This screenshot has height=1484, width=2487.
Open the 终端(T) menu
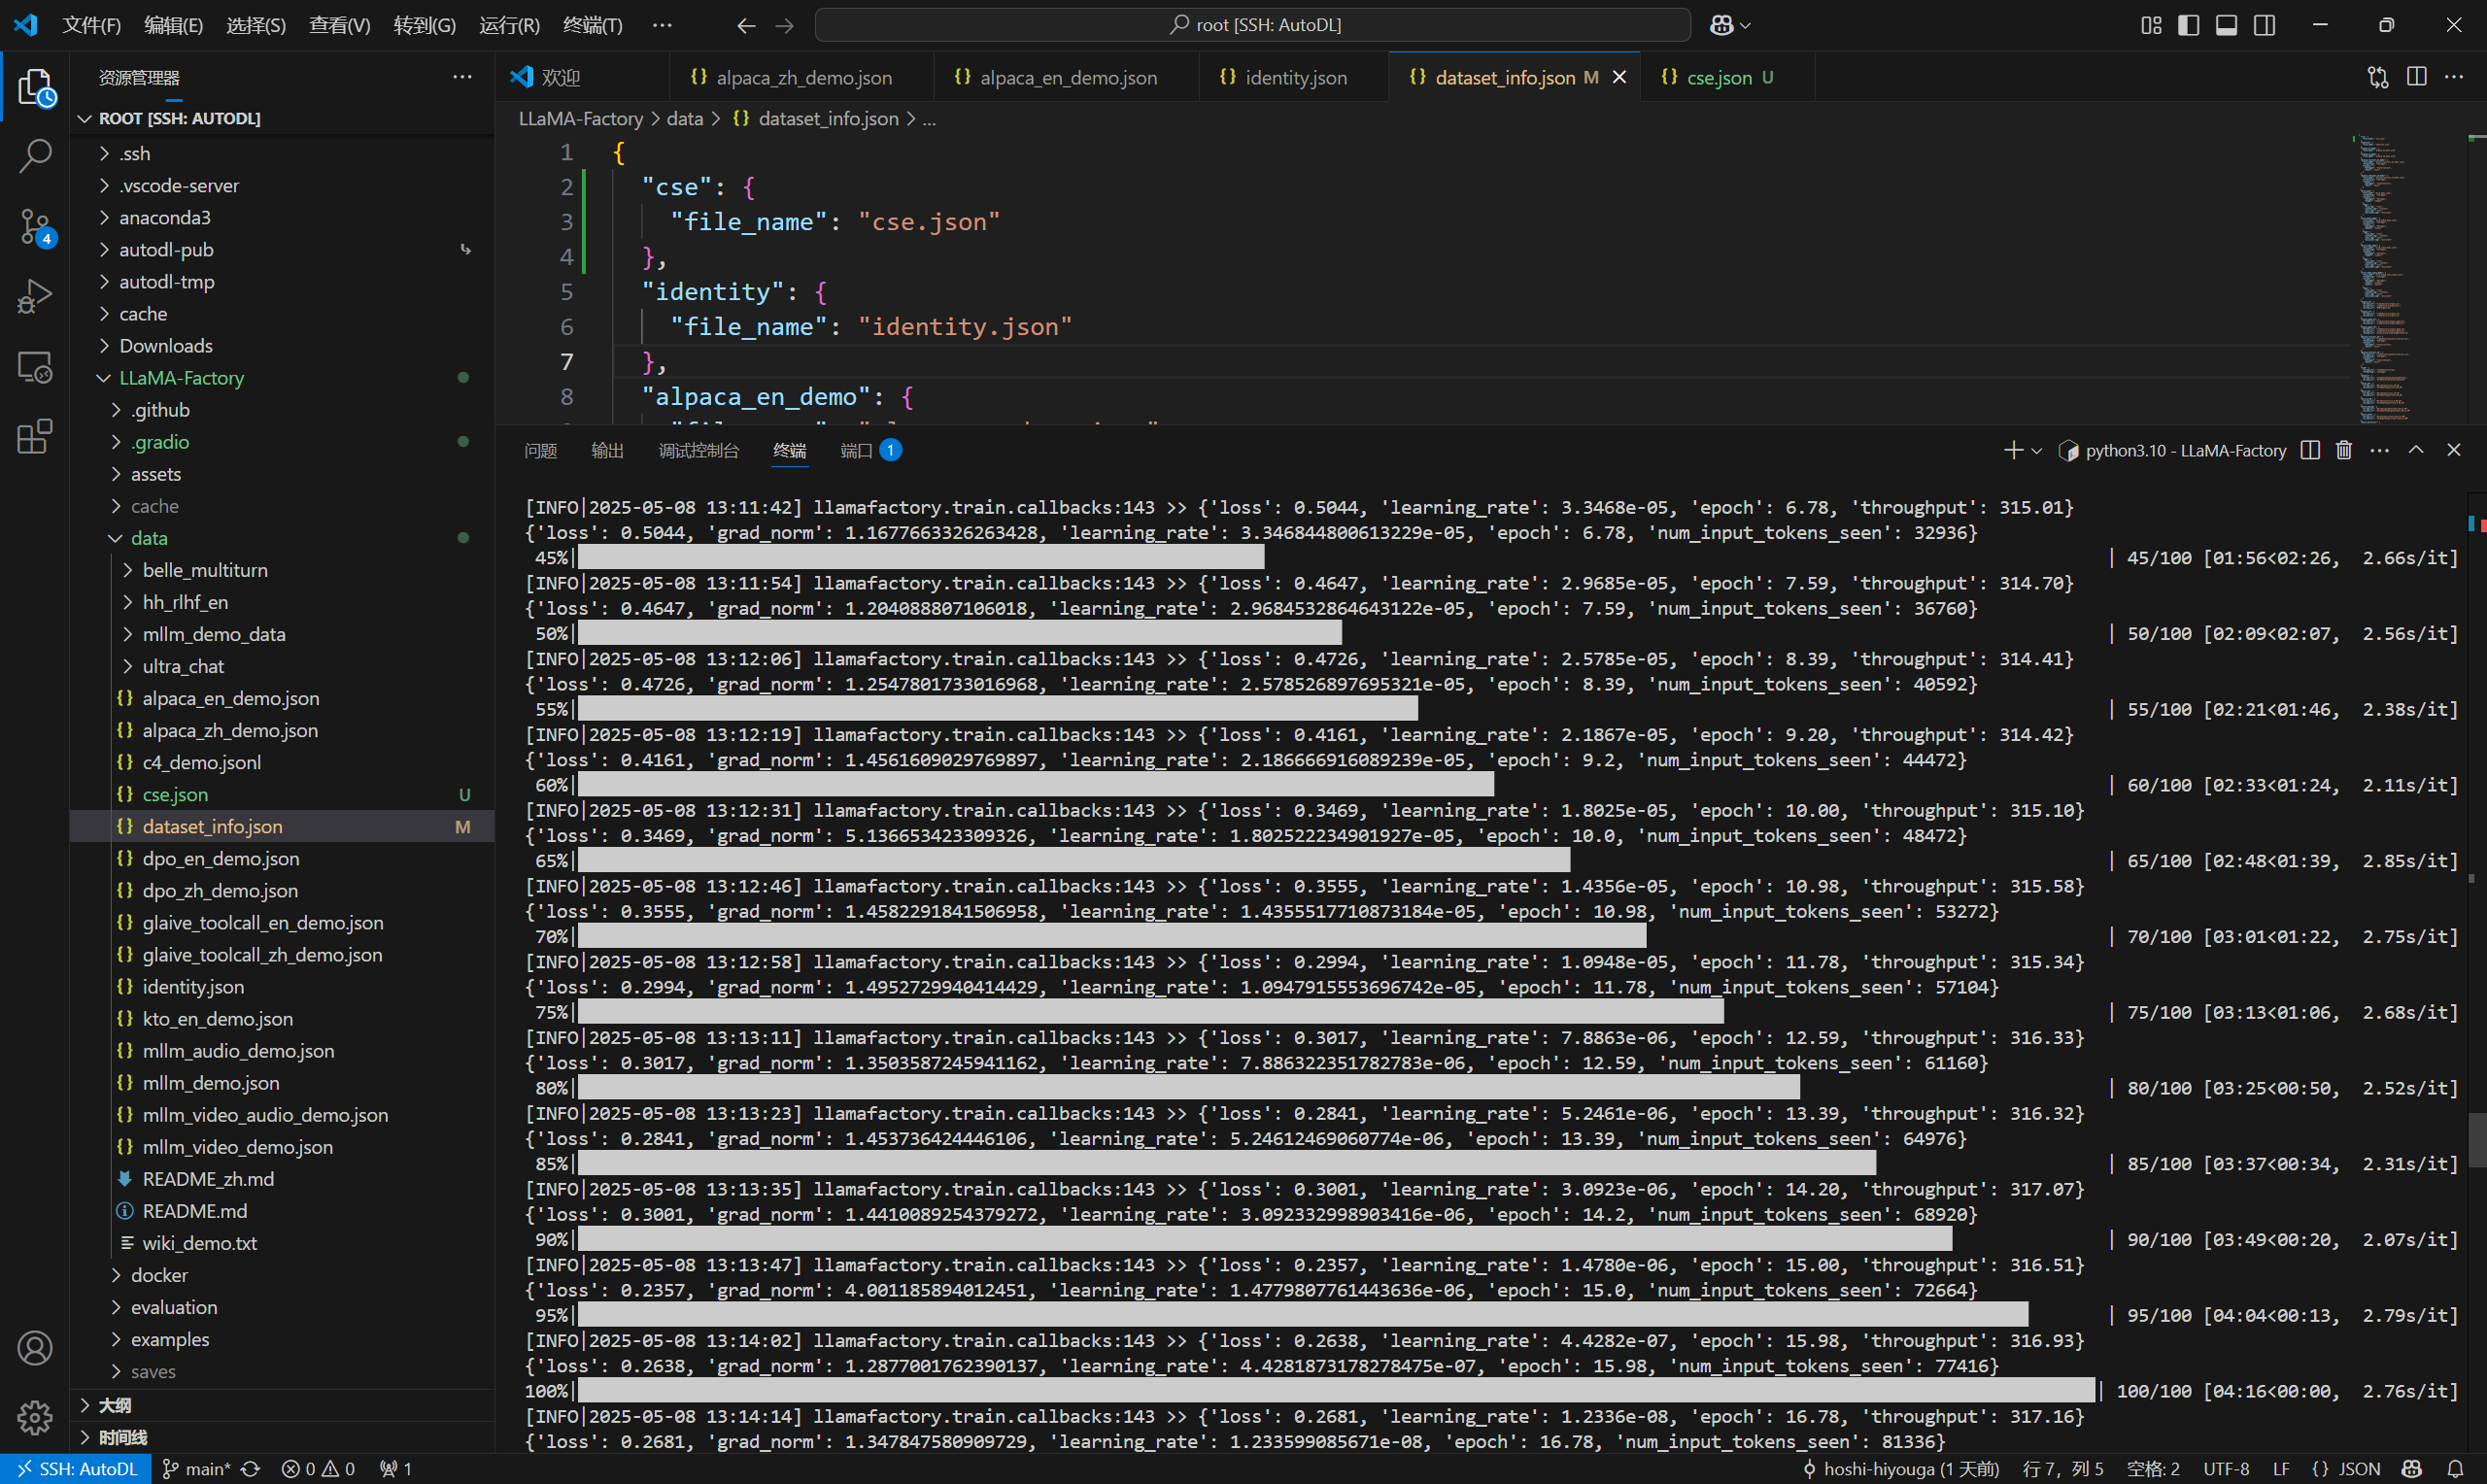tap(592, 25)
